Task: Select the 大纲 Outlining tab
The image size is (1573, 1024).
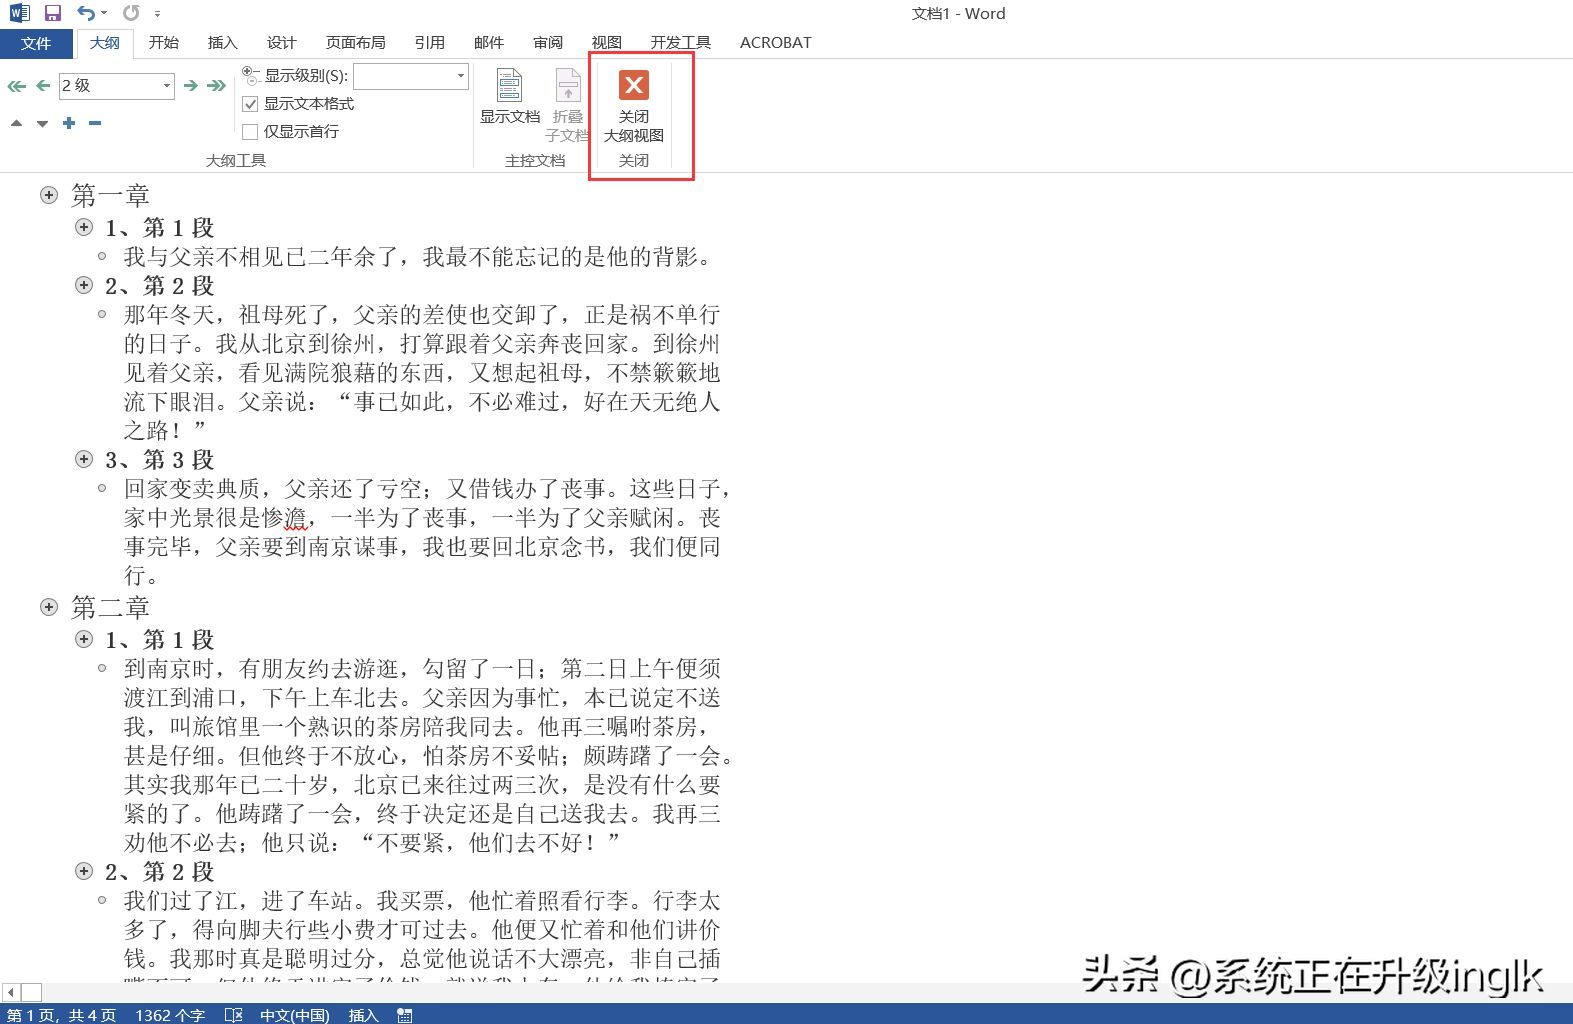Action: (x=105, y=43)
